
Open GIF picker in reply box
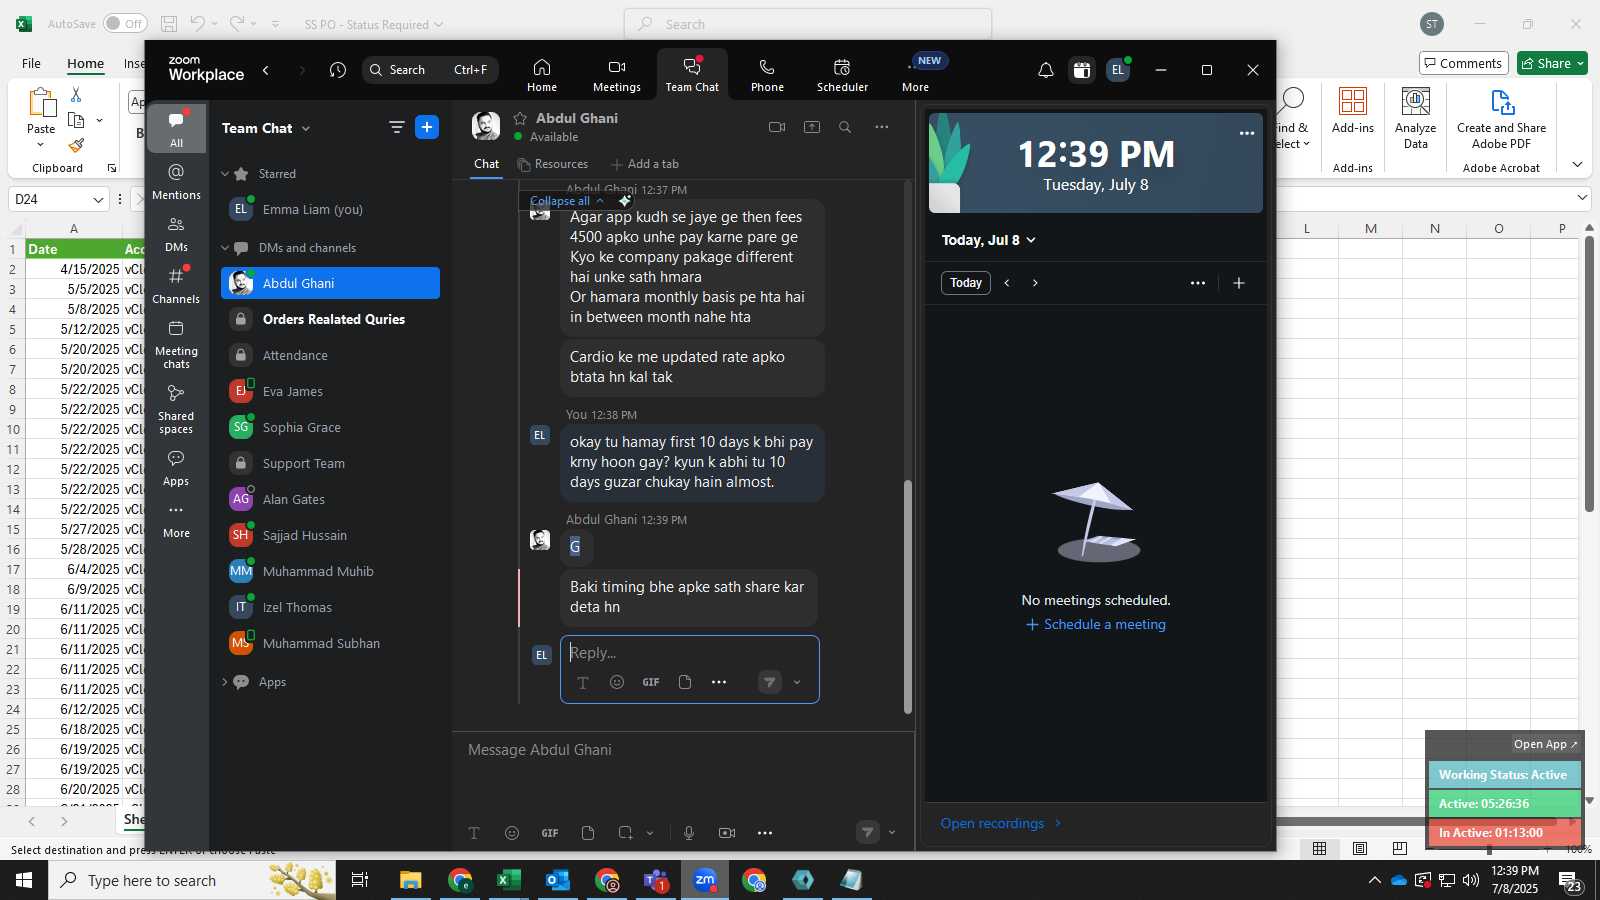pyautogui.click(x=651, y=682)
